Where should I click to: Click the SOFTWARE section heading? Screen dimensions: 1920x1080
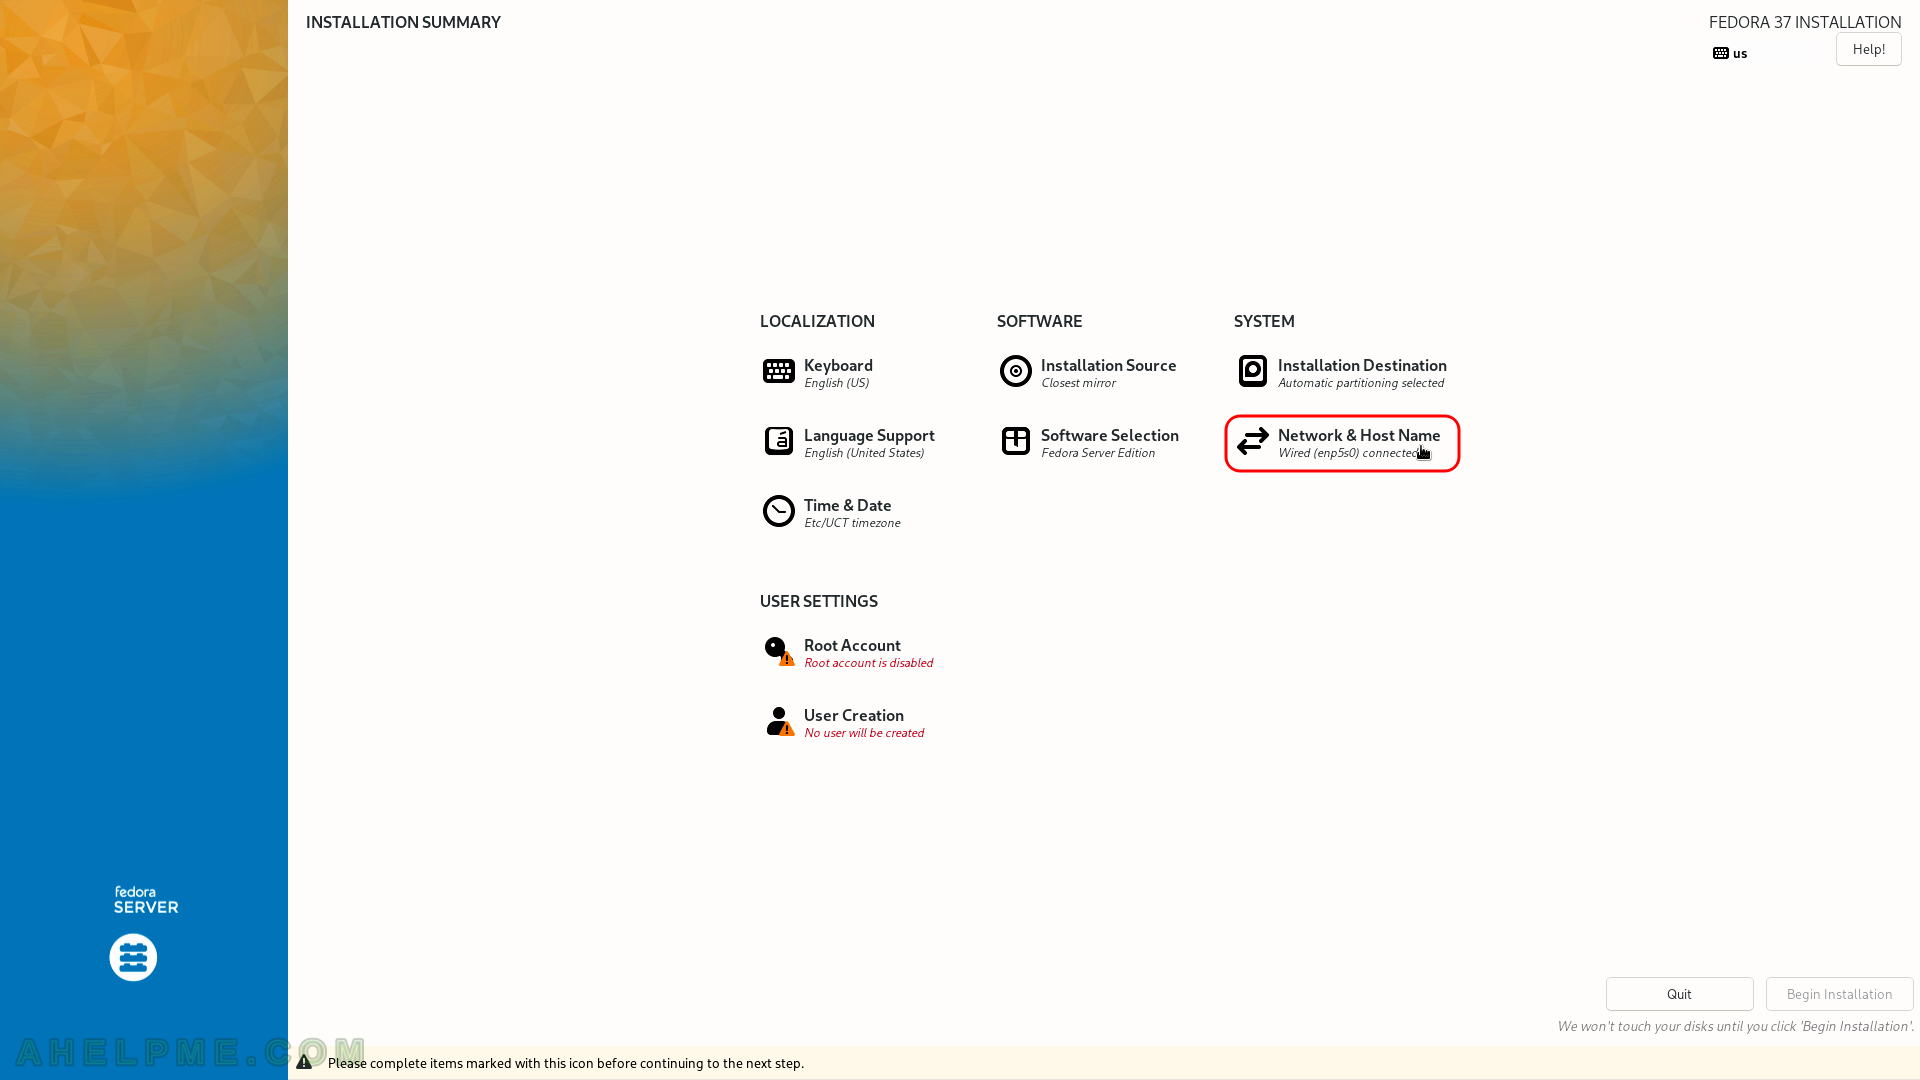pyautogui.click(x=1039, y=321)
